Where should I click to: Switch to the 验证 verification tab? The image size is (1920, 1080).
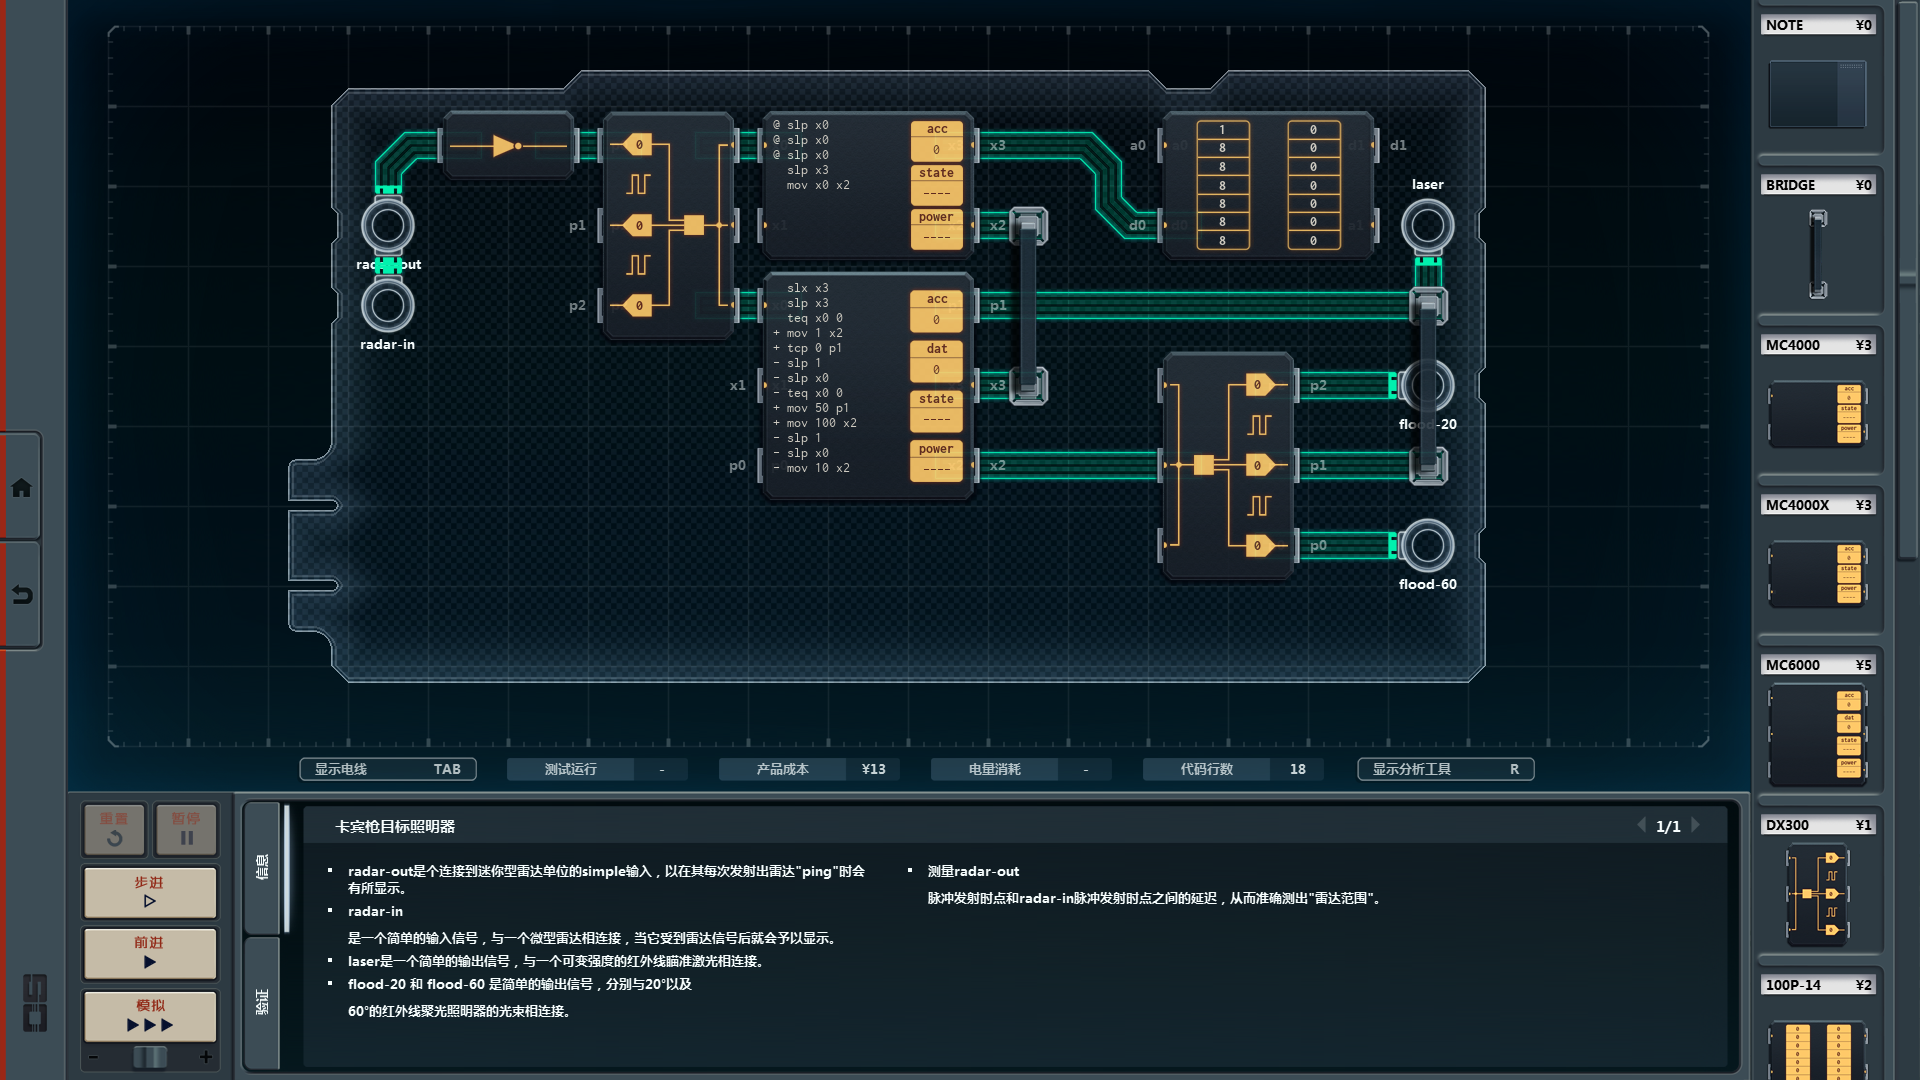click(x=262, y=1002)
